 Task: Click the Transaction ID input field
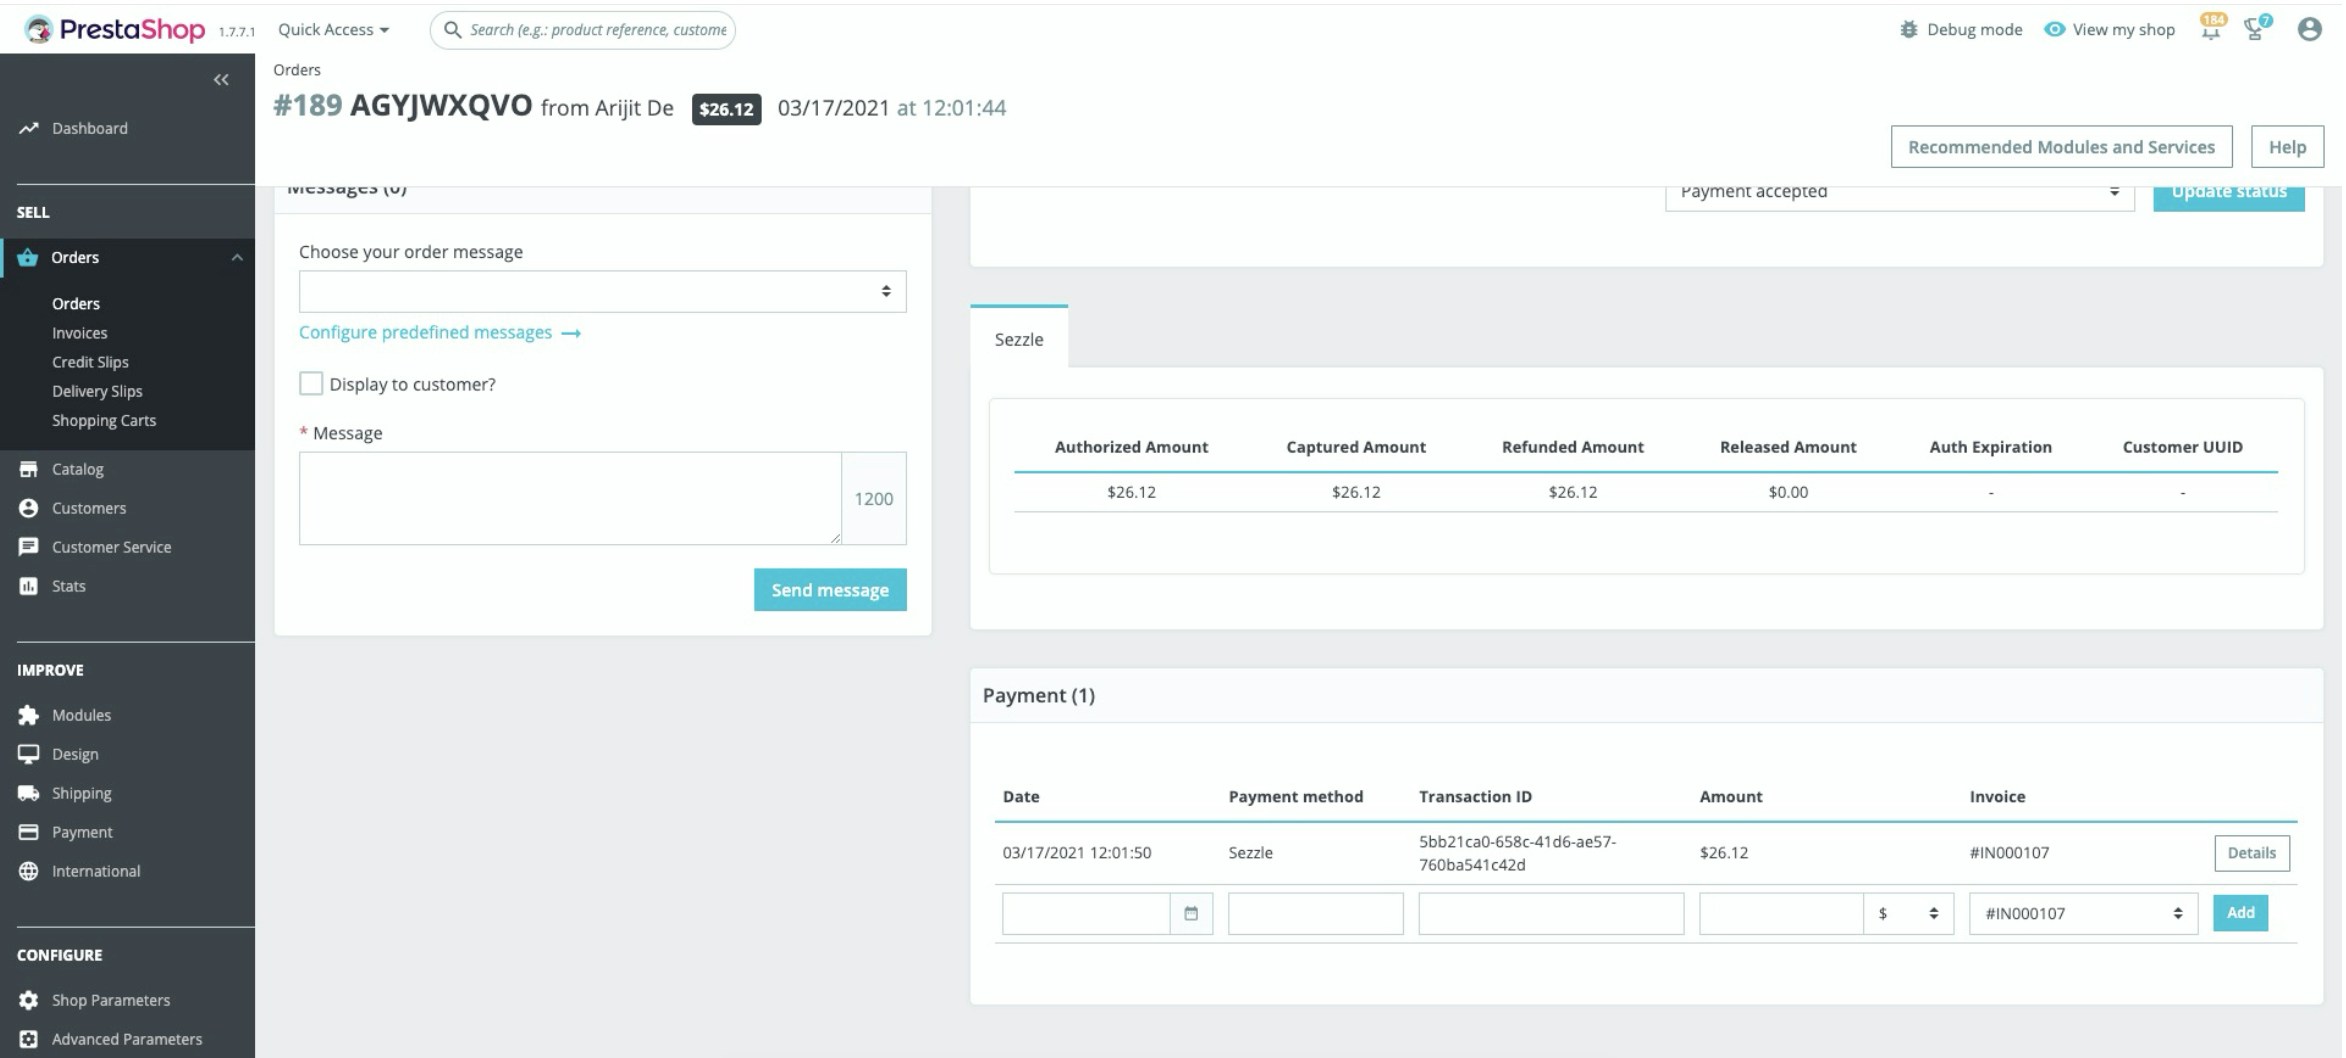pos(1550,913)
